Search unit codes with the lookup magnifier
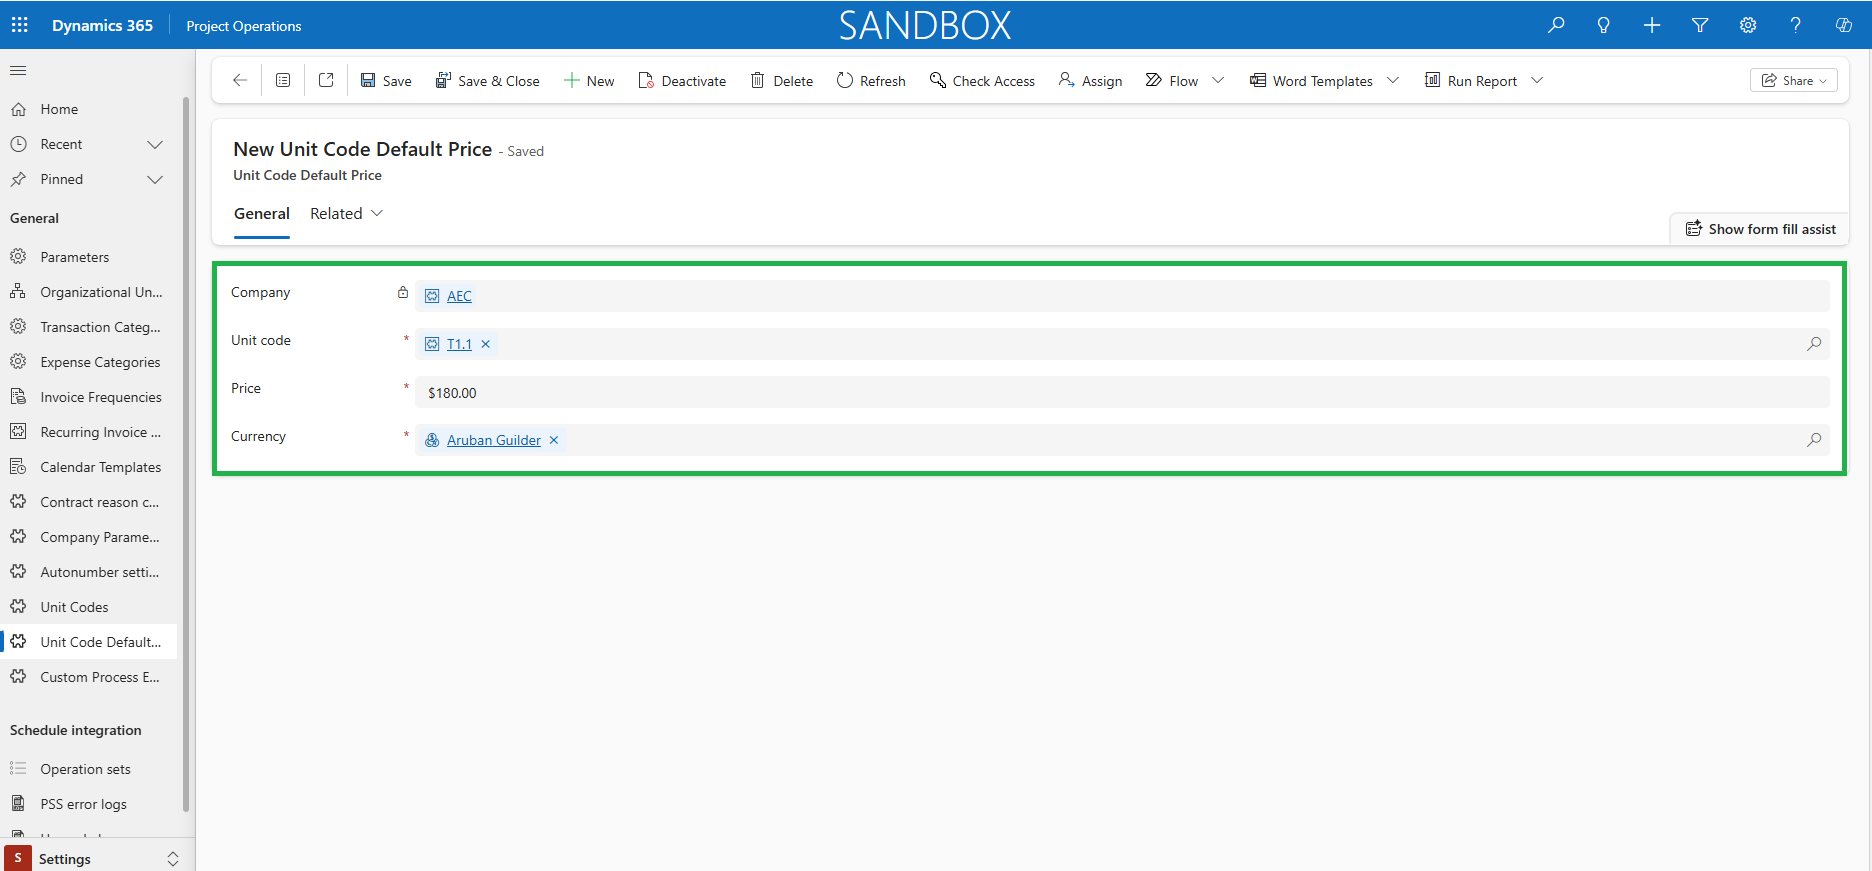 click(1814, 344)
